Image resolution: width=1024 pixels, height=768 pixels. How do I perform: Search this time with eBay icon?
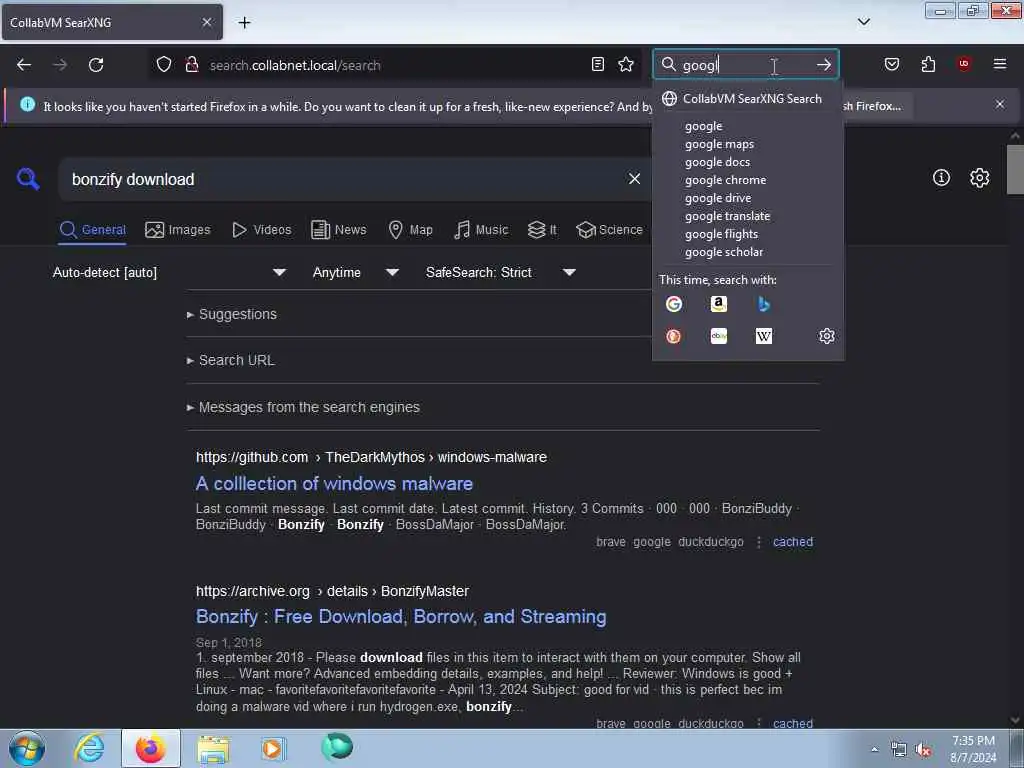(718, 336)
